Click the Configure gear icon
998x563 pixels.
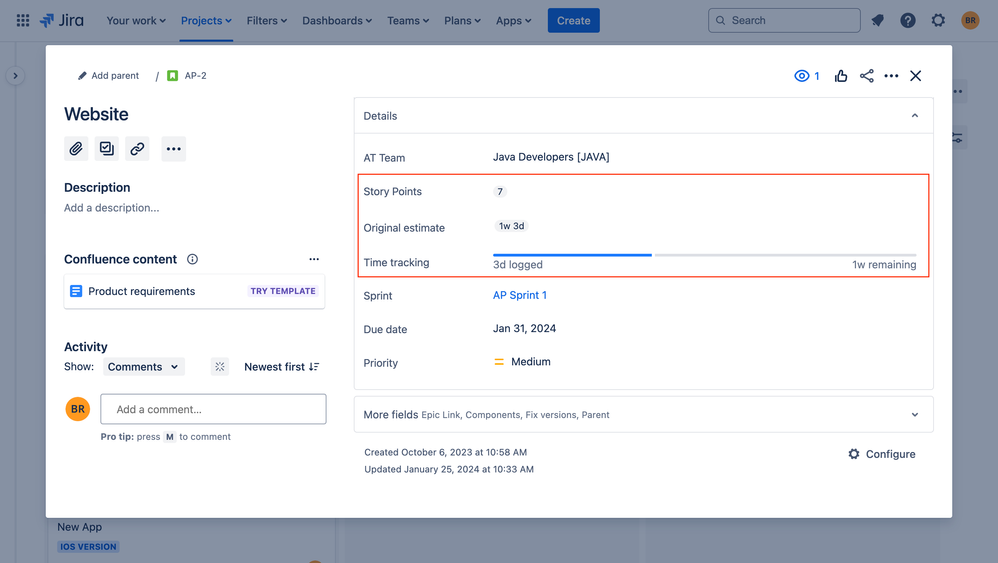(854, 454)
